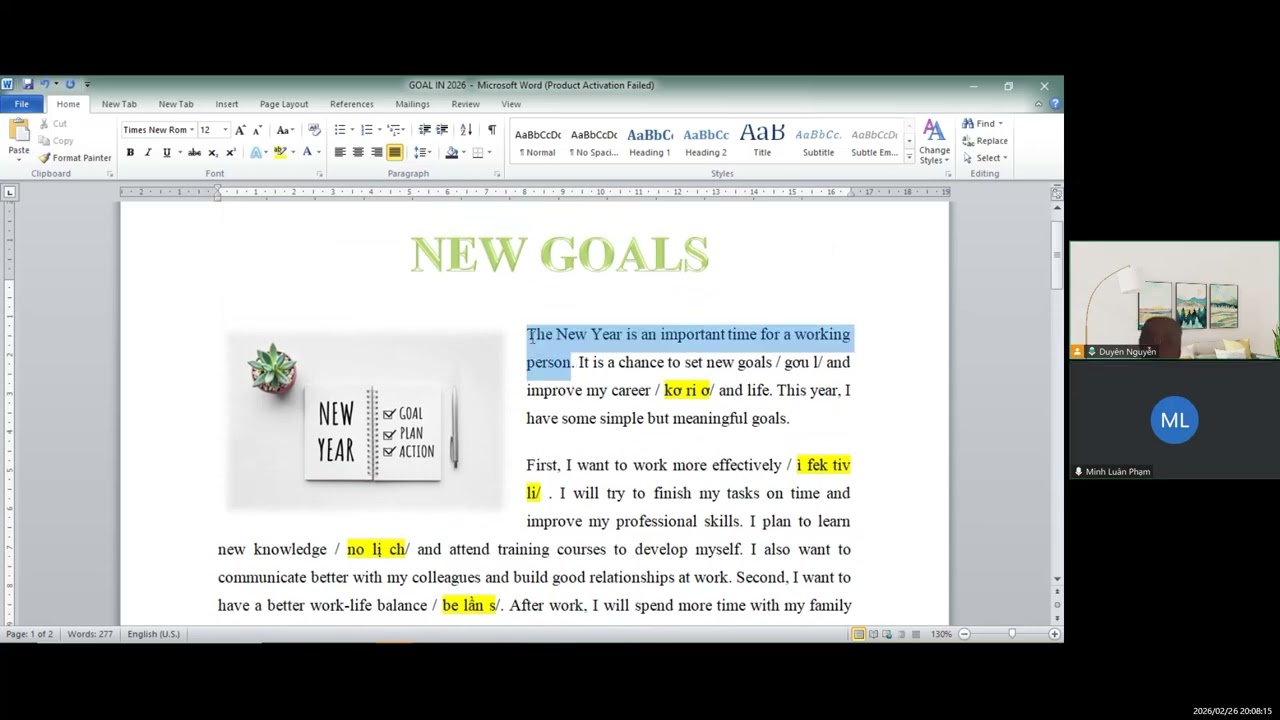Toggle Bold formatting
1280x720 pixels.
[x=130, y=153]
